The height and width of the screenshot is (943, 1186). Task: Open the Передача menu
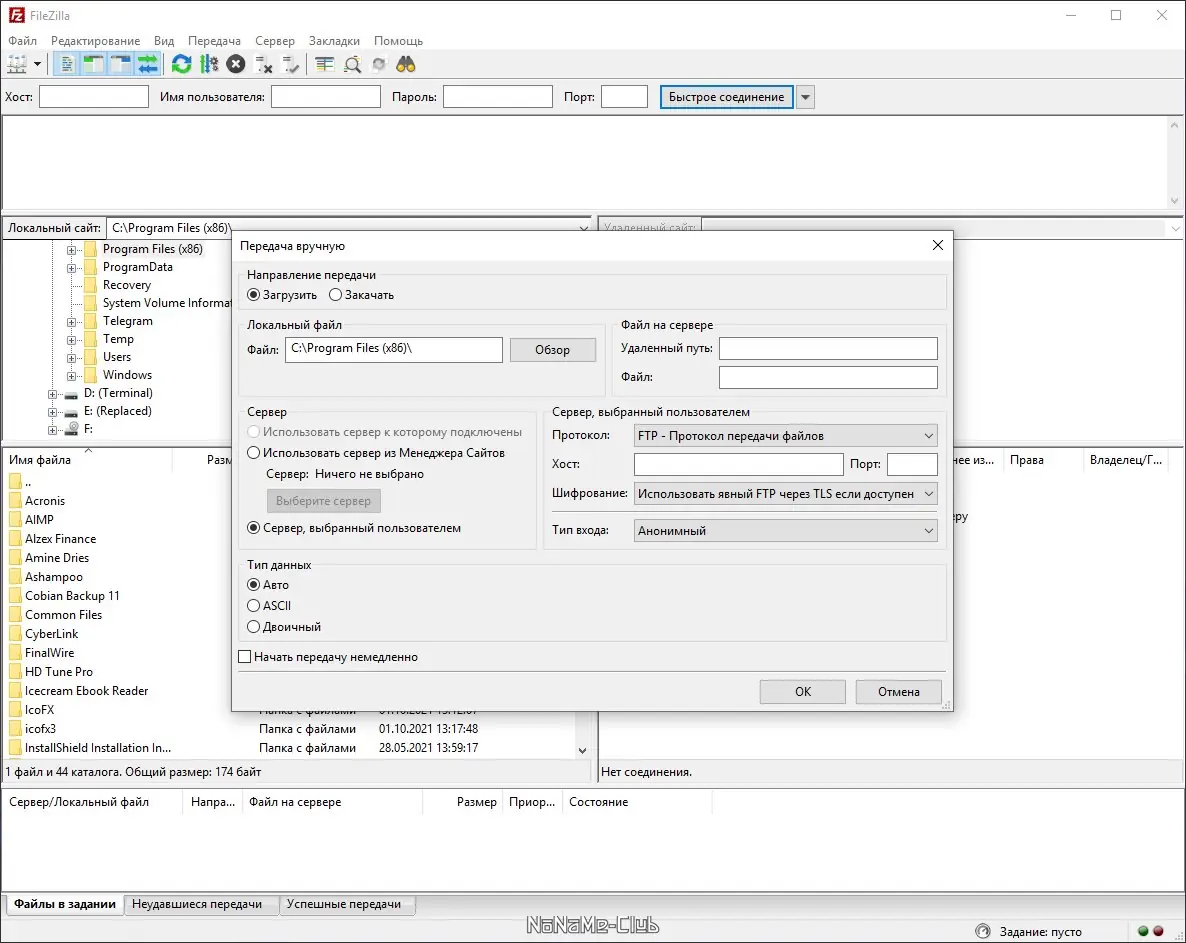(214, 41)
